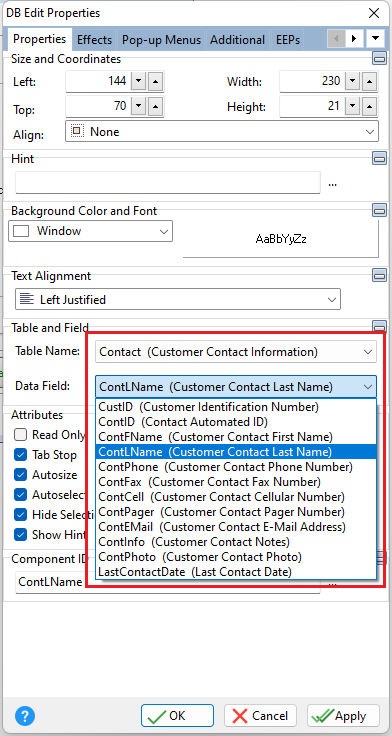This screenshot has width=392, height=736.
Task: Select highlighted ContLName list entry
Action: [x=236, y=452]
